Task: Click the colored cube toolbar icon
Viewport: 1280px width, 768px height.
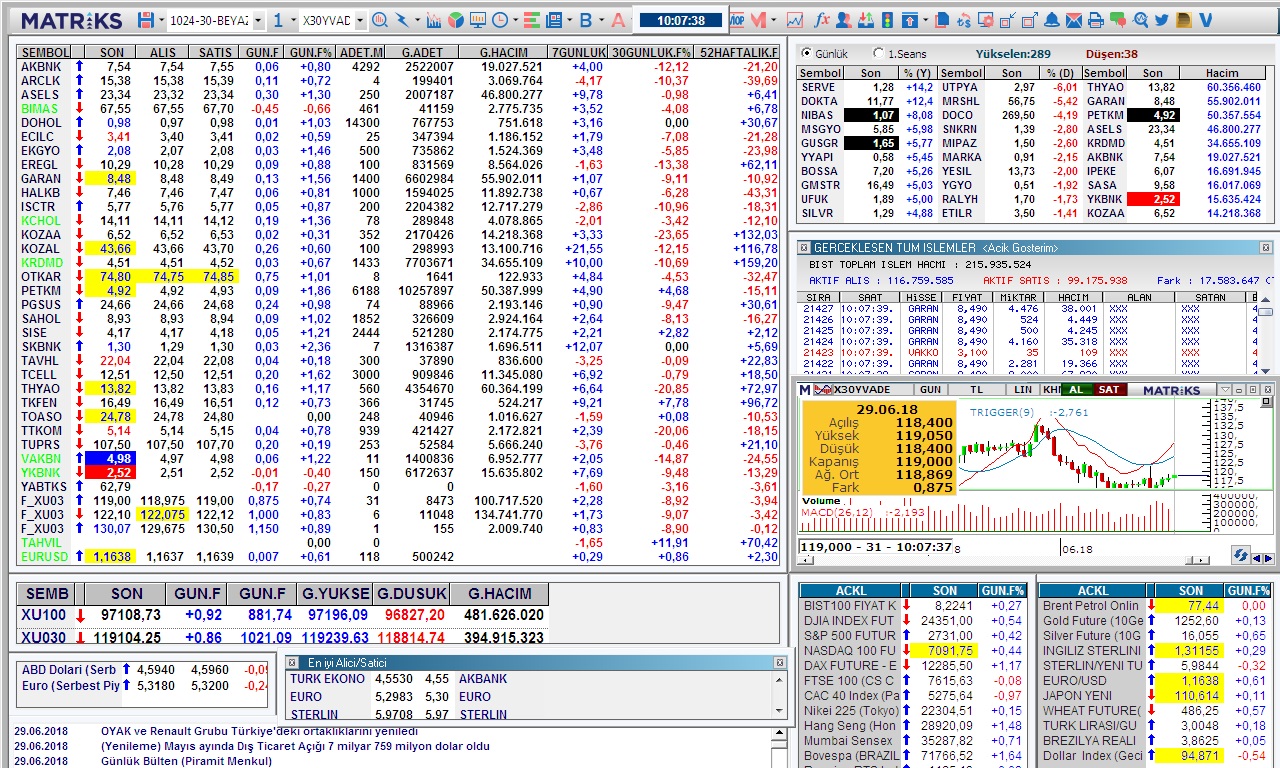Action: coord(456,20)
